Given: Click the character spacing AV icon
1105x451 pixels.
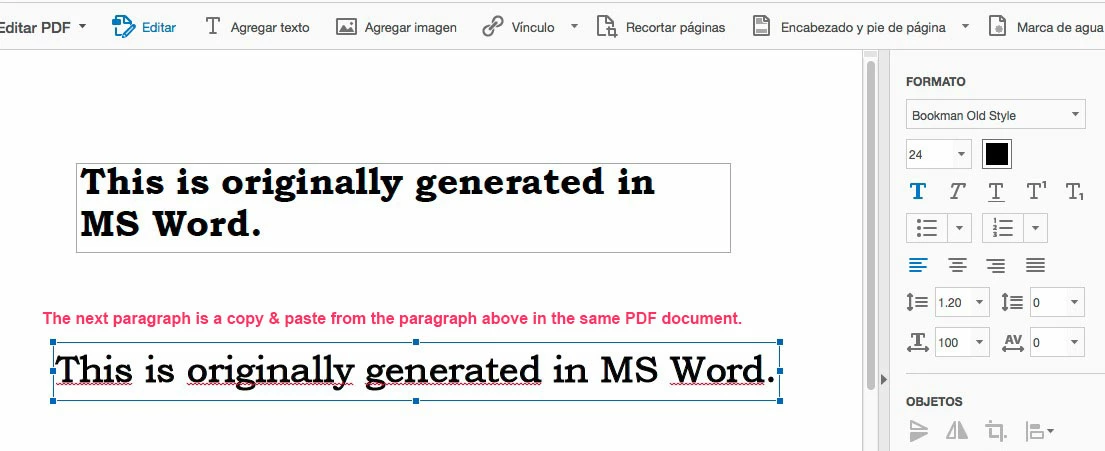Looking at the screenshot, I should click(x=1013, y=342).
